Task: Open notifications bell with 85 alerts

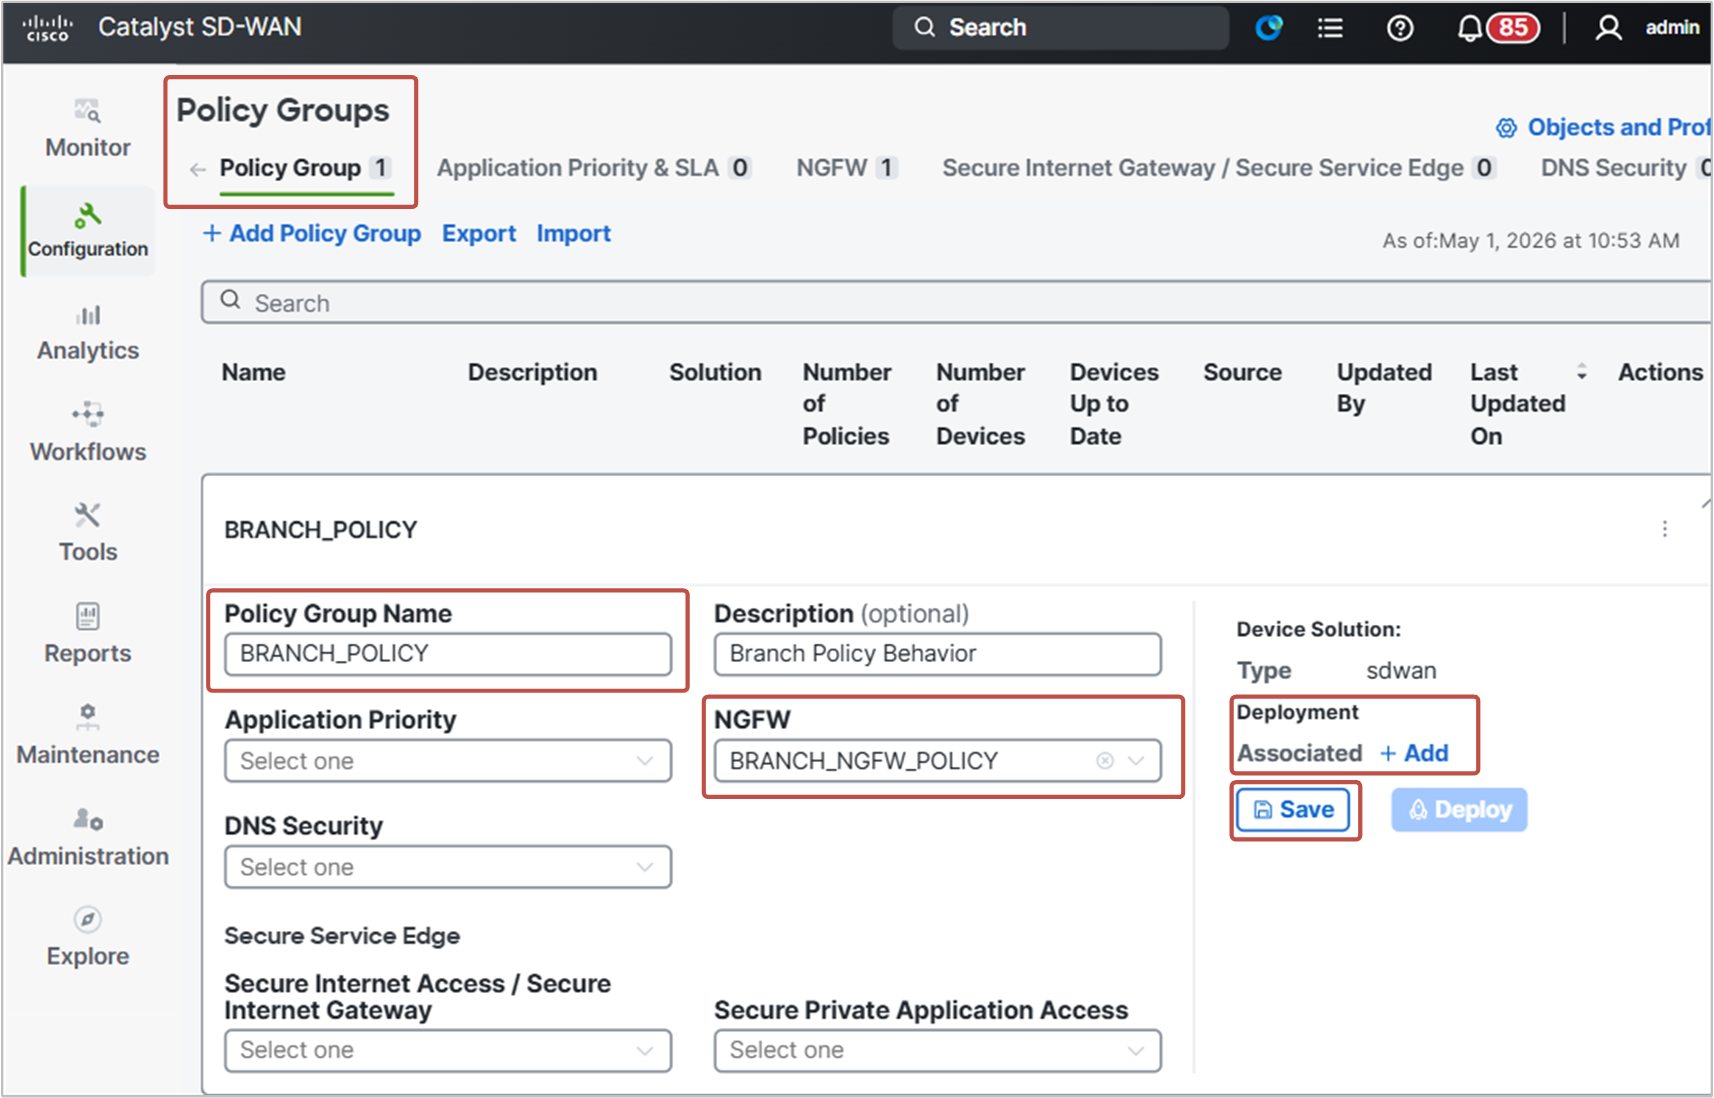Action: (x=1496, y=28)
